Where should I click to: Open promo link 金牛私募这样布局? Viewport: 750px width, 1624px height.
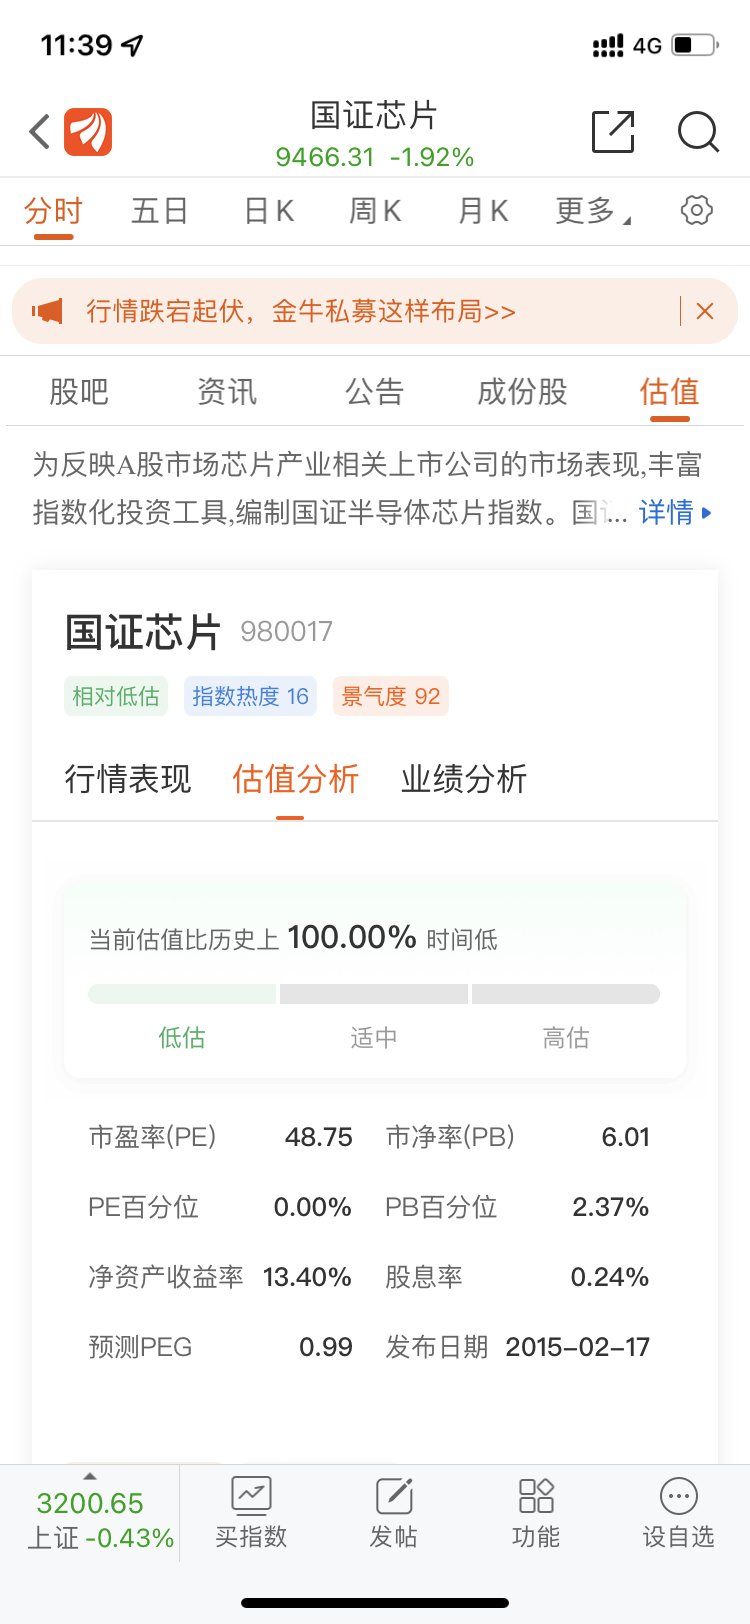tap(300, 311)
